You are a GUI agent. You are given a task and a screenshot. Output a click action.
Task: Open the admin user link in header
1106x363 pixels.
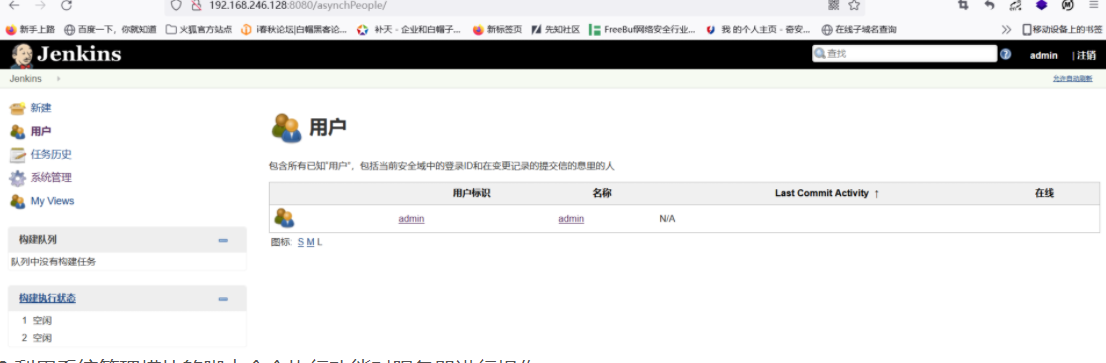1043,55
